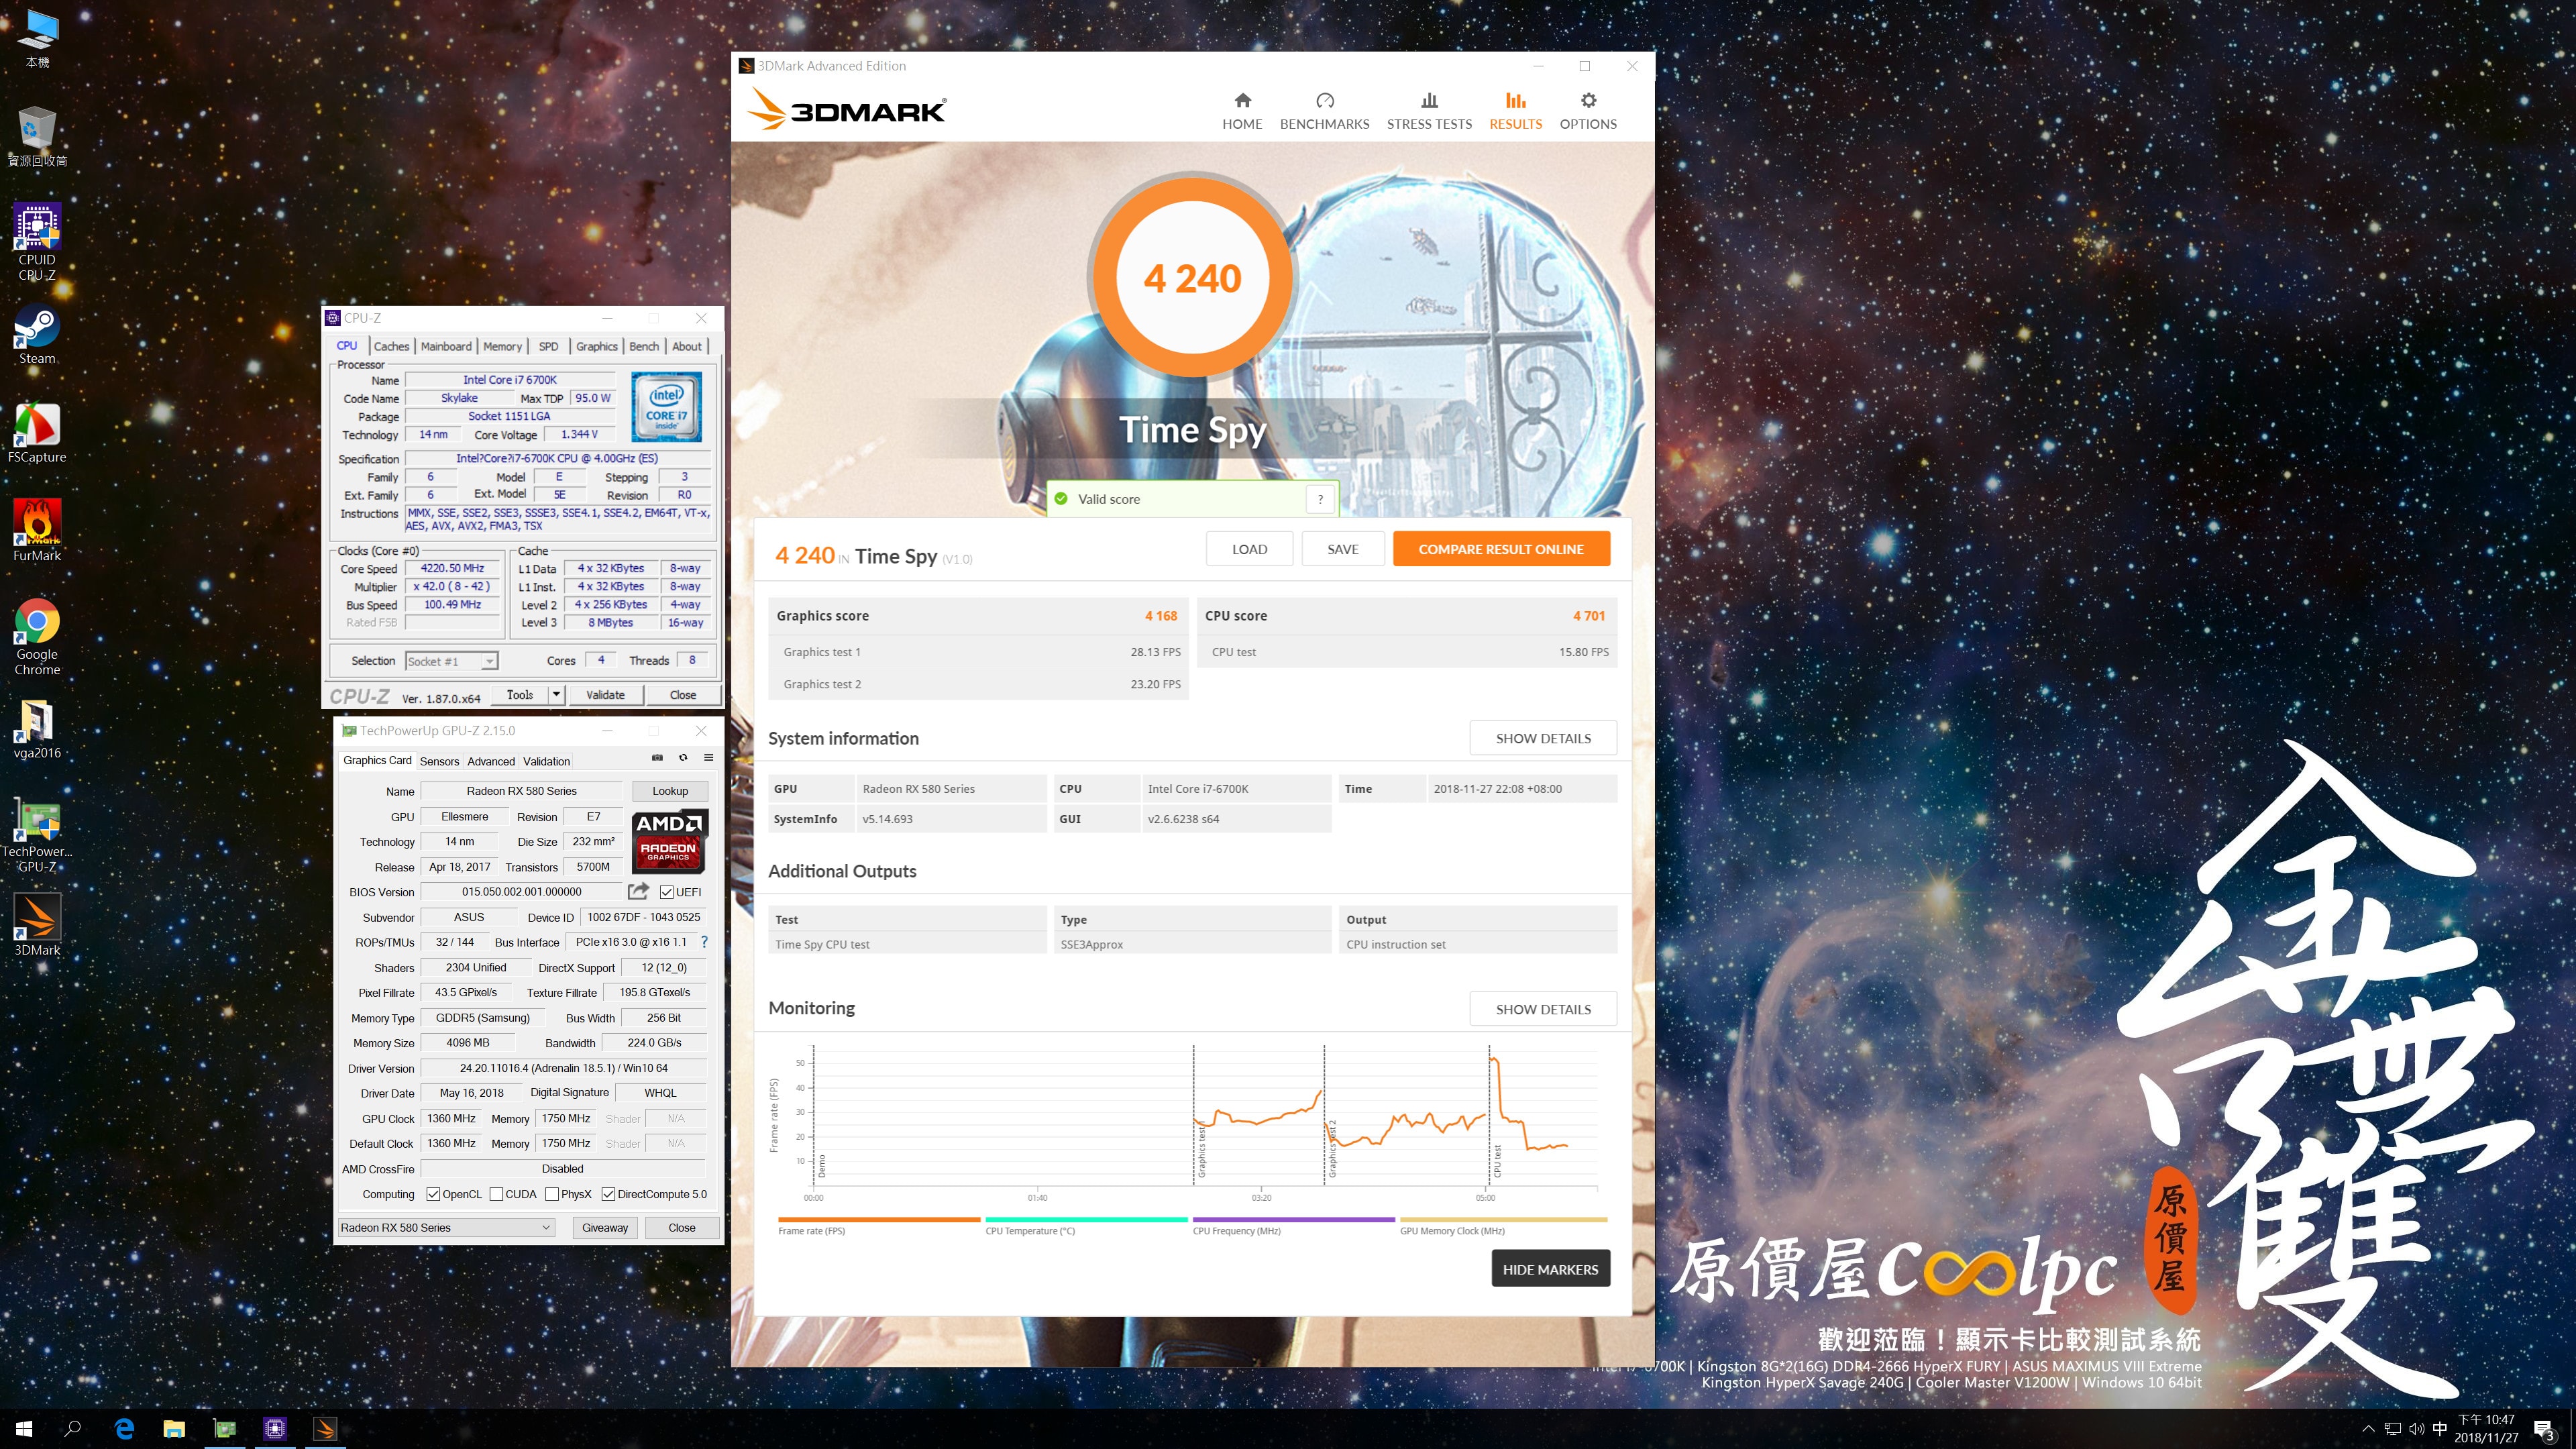Viewport: 2576px width, 1449px height.
Task: Open the notification center with 3 alerts
Action: pos(2544,1429)
